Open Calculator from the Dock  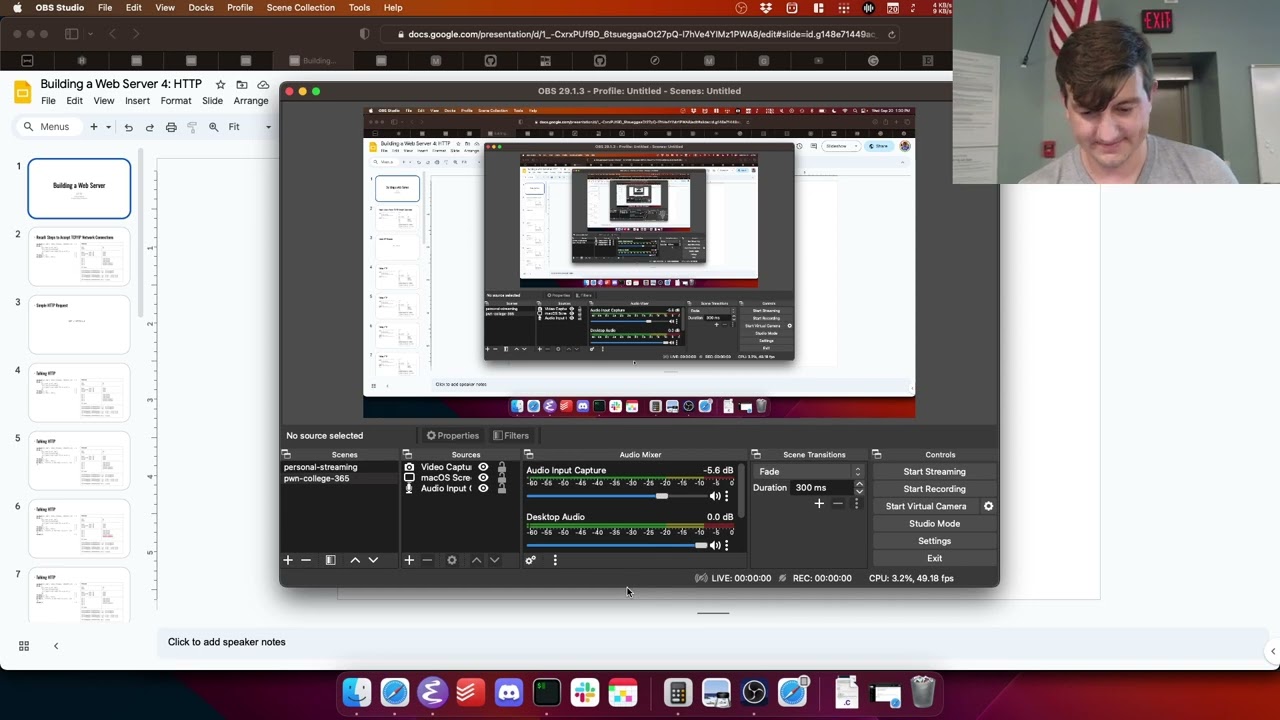[x=678, y=692]
